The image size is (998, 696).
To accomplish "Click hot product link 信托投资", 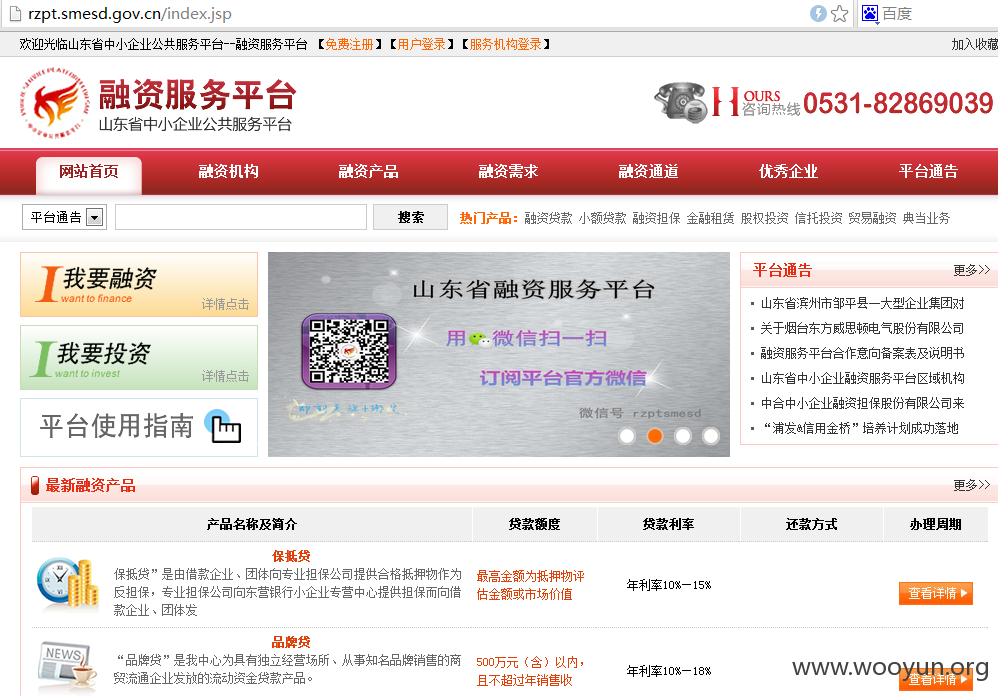I will (819, 218).
